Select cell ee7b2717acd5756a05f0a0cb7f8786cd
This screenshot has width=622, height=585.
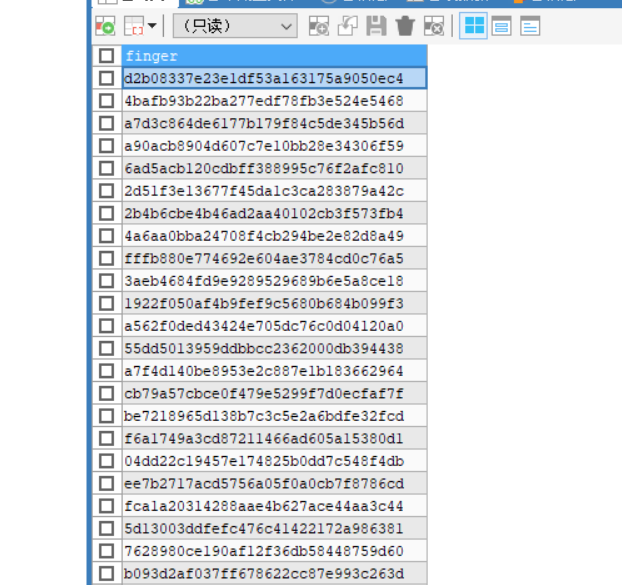[275, 483]
